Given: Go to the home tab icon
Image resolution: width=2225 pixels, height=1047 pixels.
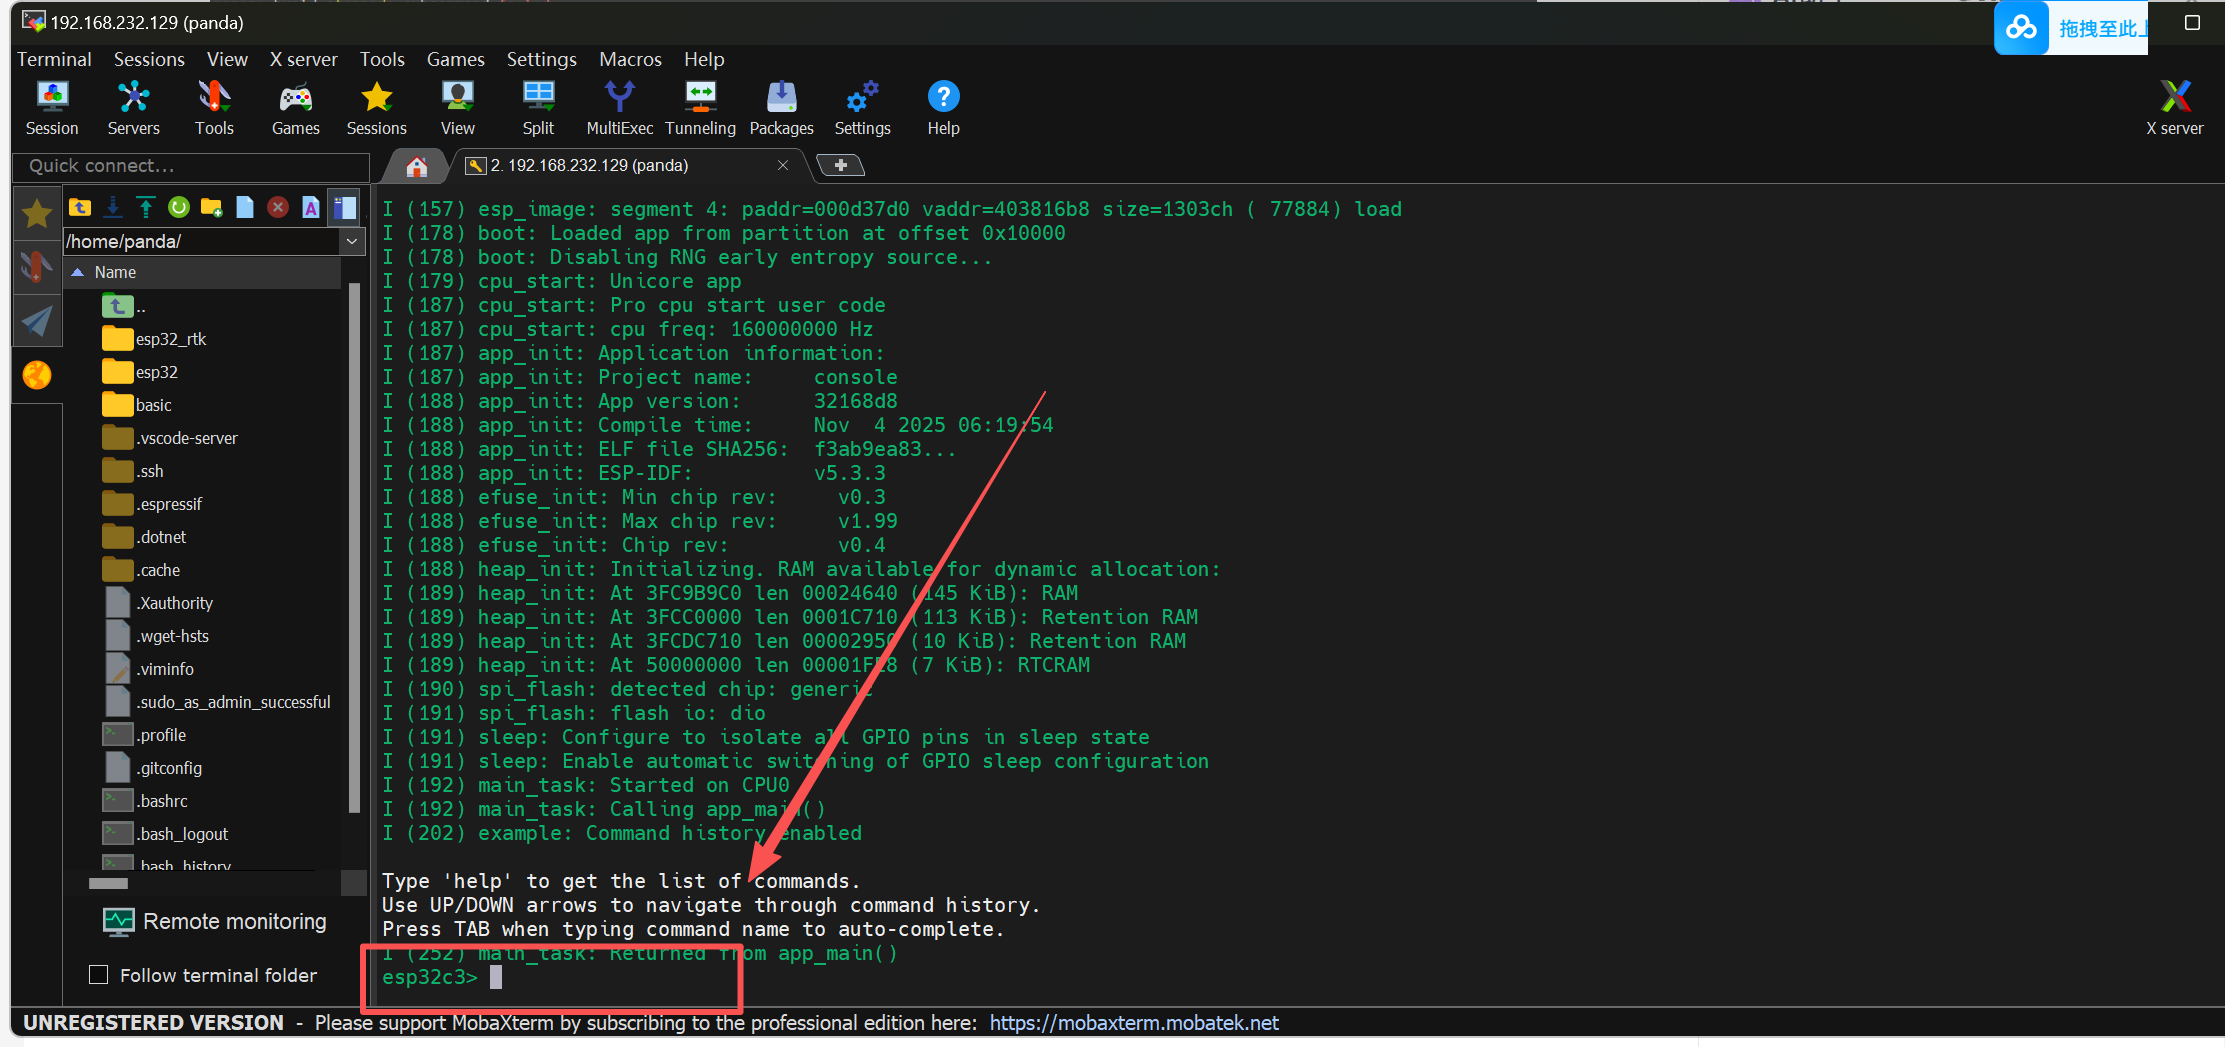Looking at the screenshot, I should point(417,166).
